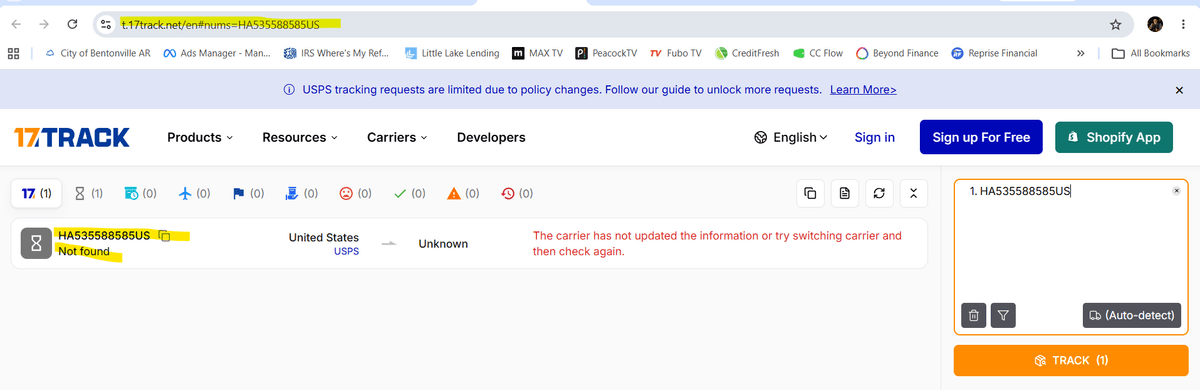This screenshot has width=1200, height=390.
Task: Open the Auto-detect carrier selector
Action: click(x=1132, y=316)
